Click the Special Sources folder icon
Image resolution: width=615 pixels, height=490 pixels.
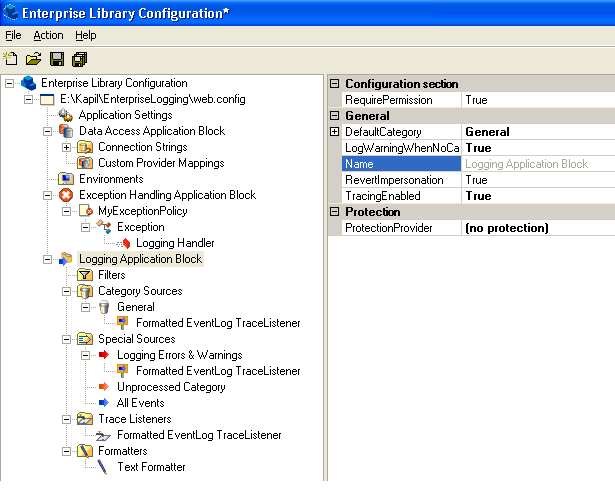pyautogui.click(x=85, y=339)
